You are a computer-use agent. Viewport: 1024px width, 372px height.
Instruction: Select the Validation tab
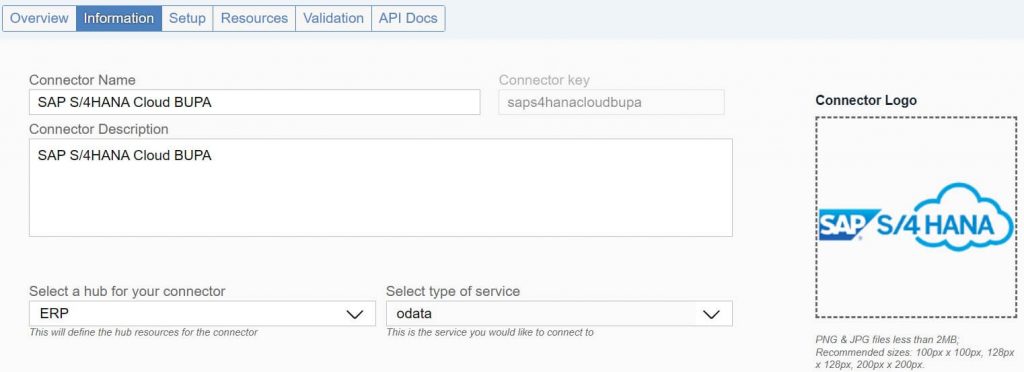[x=333, y=18]
